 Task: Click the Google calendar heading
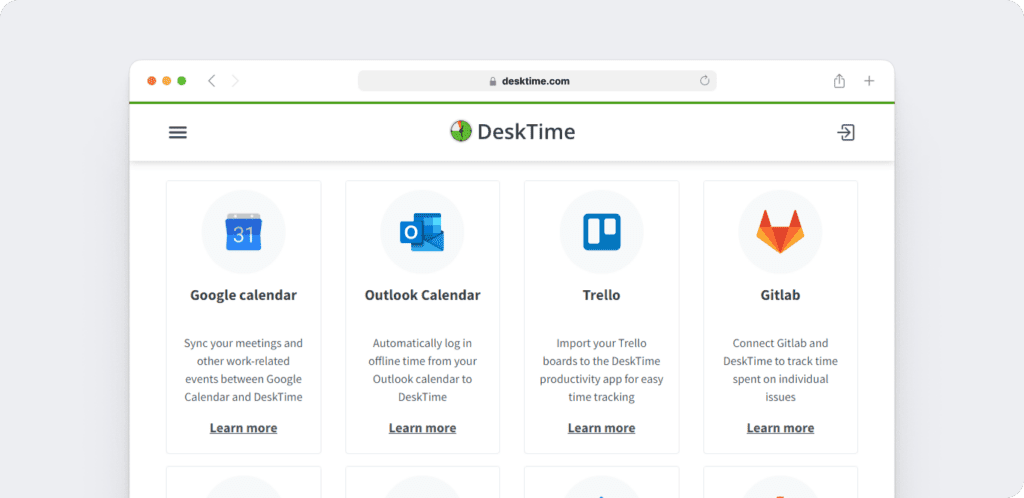[x=244, y=295]
